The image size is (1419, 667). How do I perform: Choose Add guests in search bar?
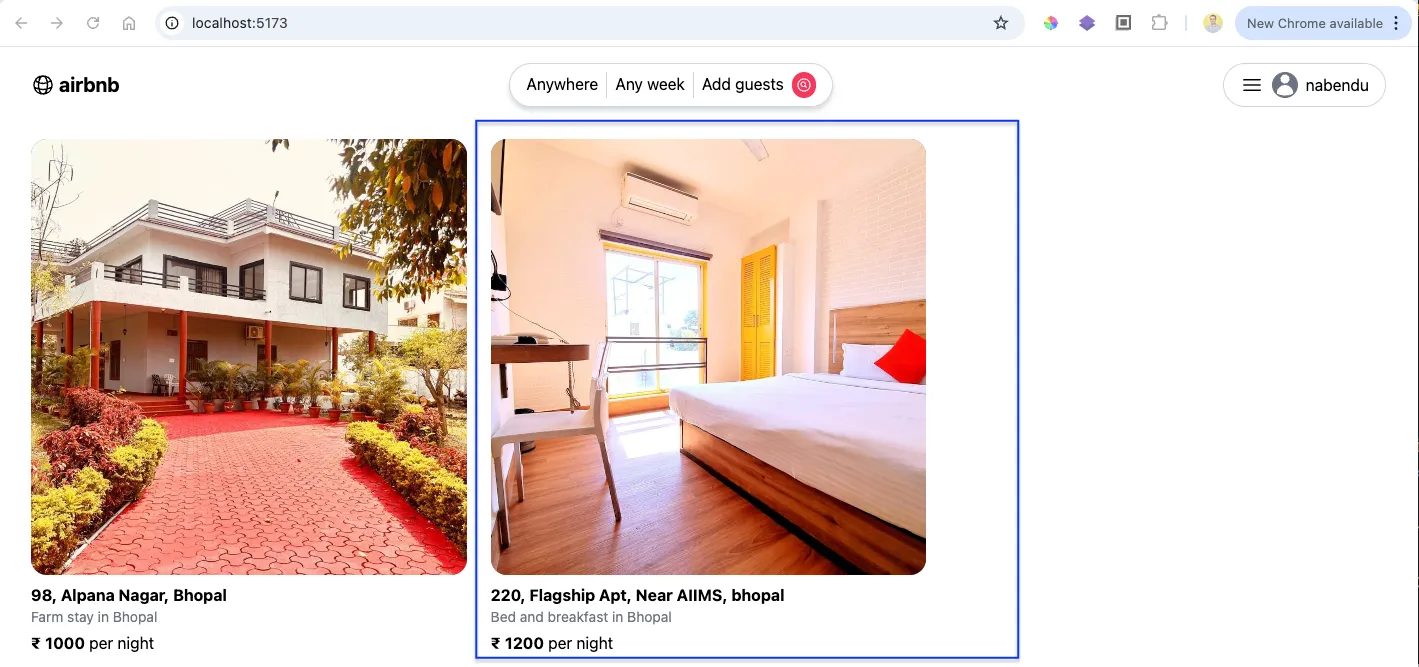point(742,85)
